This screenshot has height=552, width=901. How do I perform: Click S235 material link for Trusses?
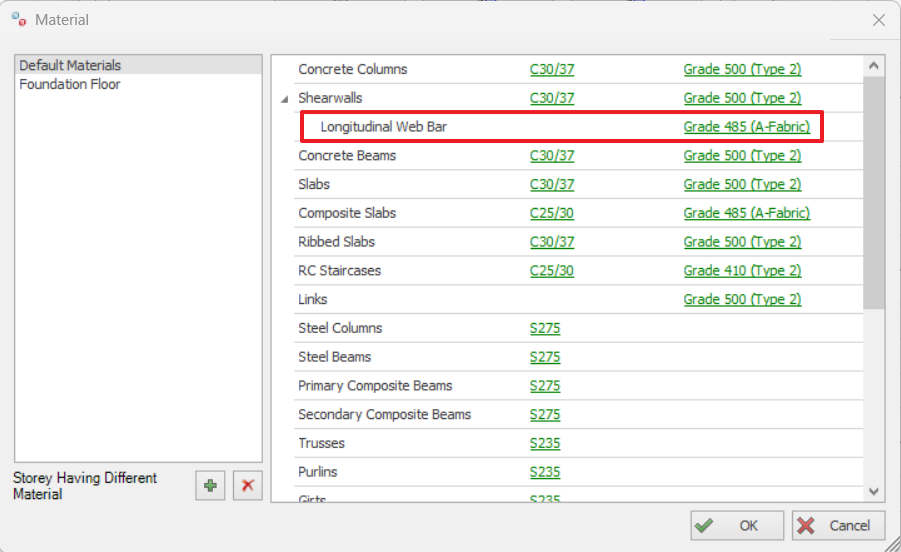pos(545,443)
